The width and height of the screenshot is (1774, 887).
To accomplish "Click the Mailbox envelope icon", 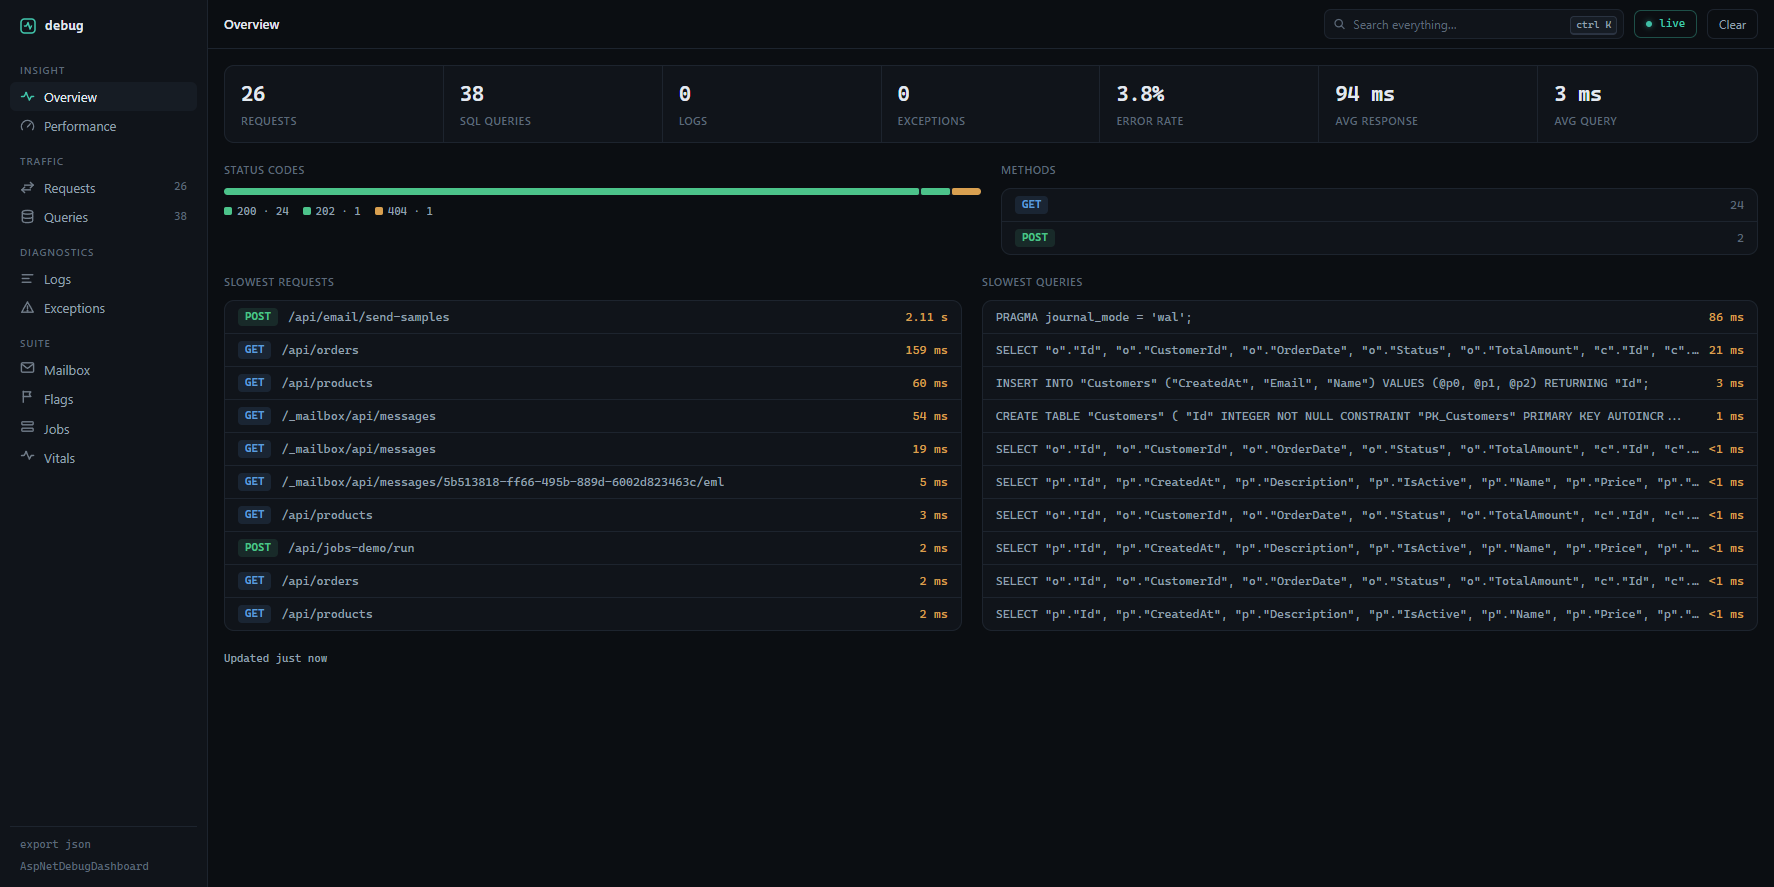I will click(28, 369).
